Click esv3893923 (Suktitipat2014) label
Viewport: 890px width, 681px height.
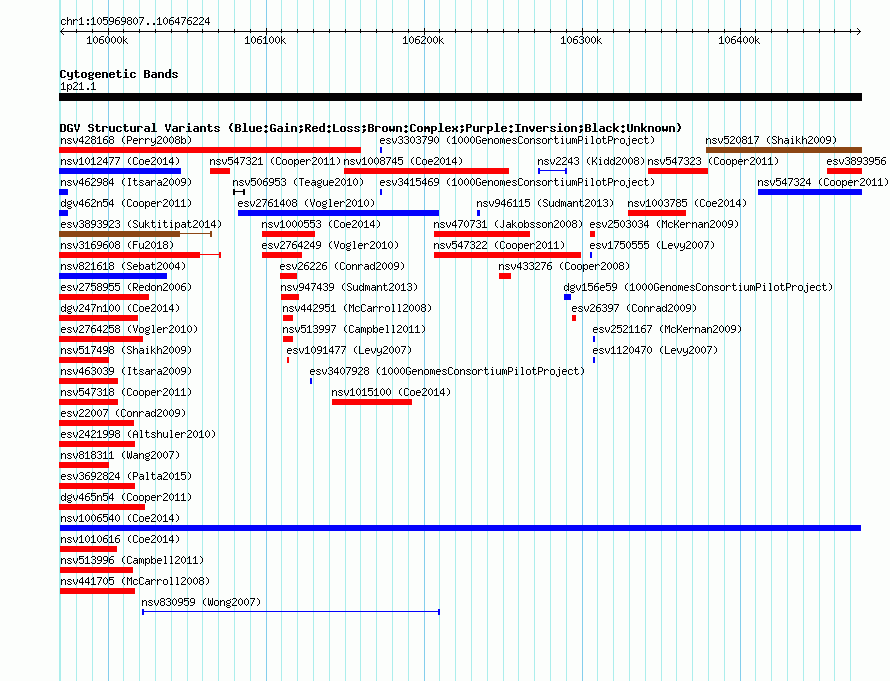tap(141, 224)
